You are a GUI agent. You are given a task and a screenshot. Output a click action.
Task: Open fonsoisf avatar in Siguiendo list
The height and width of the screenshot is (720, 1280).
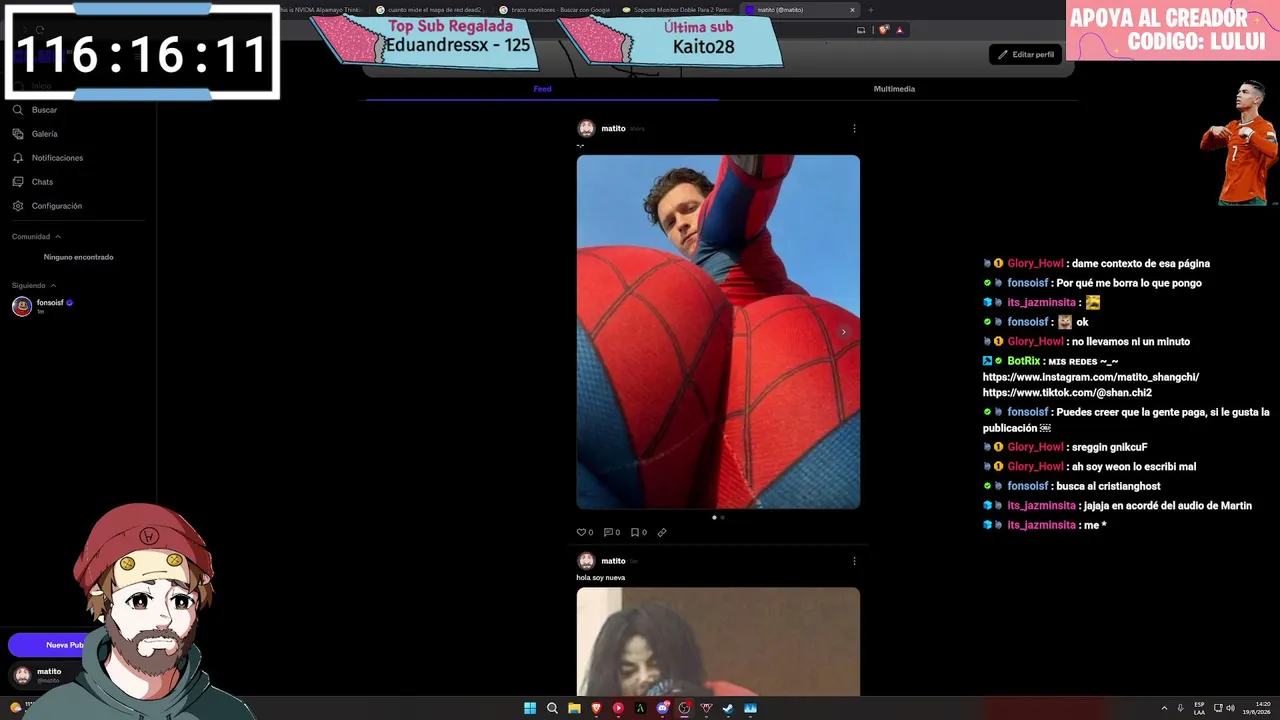pyautogui.click(x=21, y=307)
